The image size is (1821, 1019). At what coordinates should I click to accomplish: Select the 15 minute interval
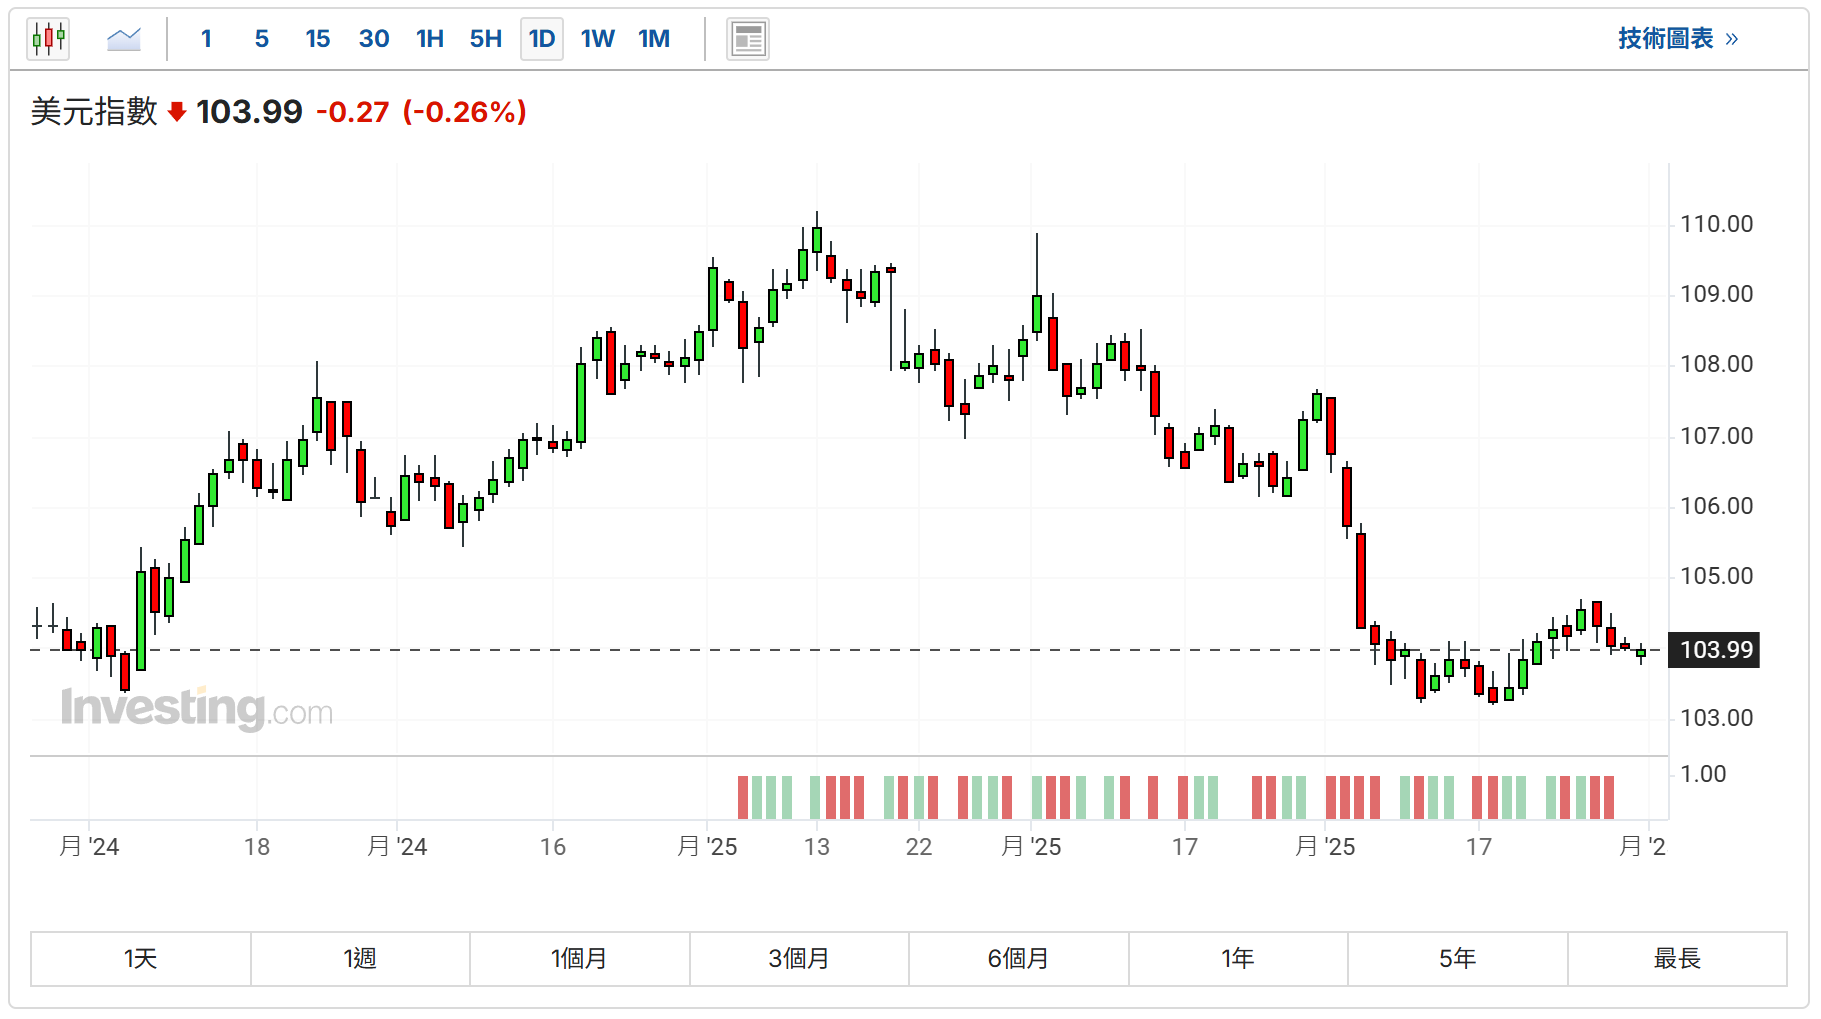click(x=318, y=39)
